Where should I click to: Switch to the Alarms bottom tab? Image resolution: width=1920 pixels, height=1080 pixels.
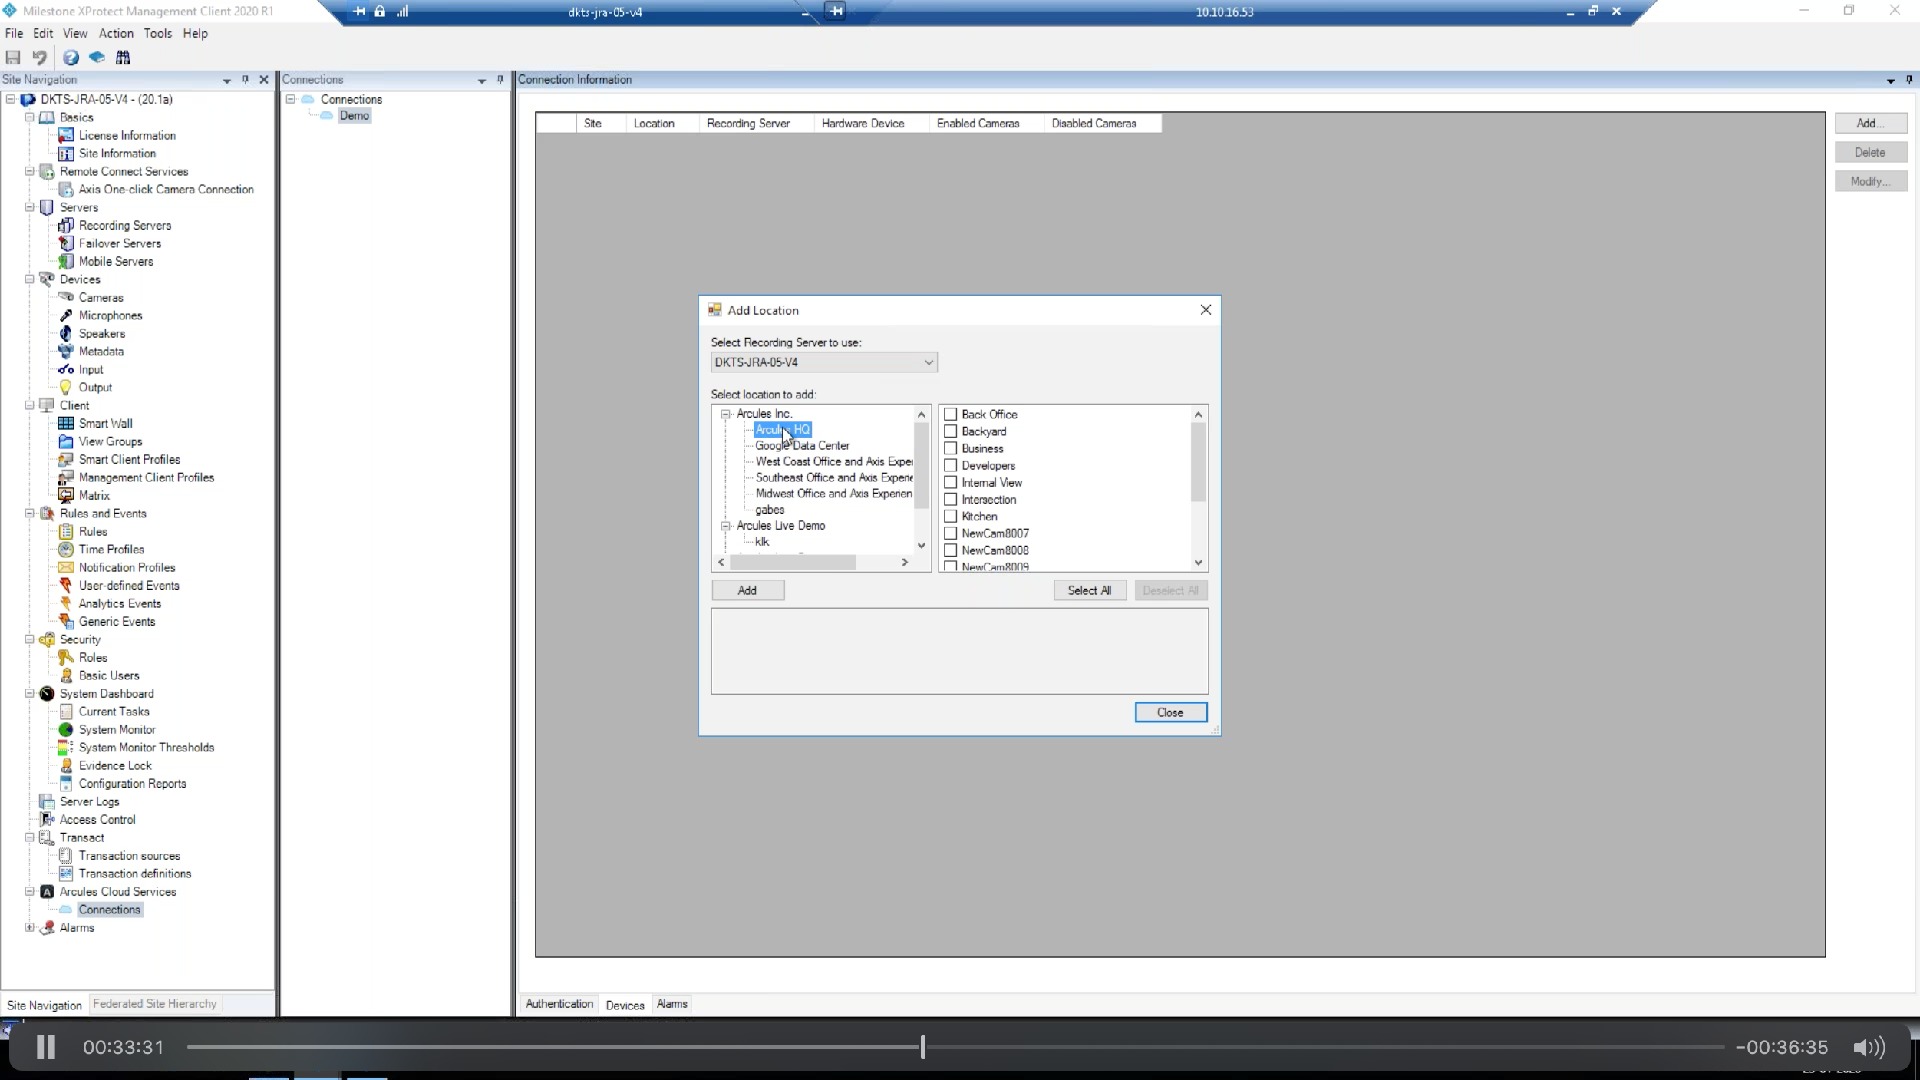coord(672,1004)
